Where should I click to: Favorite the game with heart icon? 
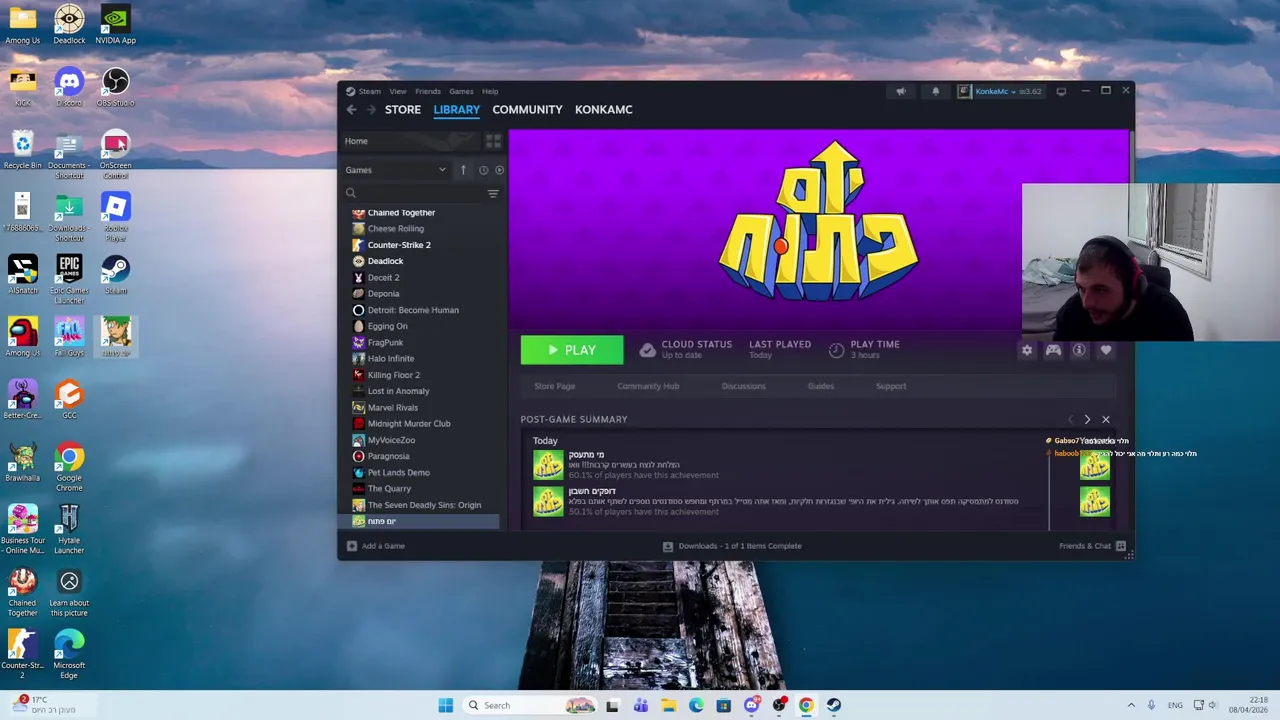pos(1106,350)
